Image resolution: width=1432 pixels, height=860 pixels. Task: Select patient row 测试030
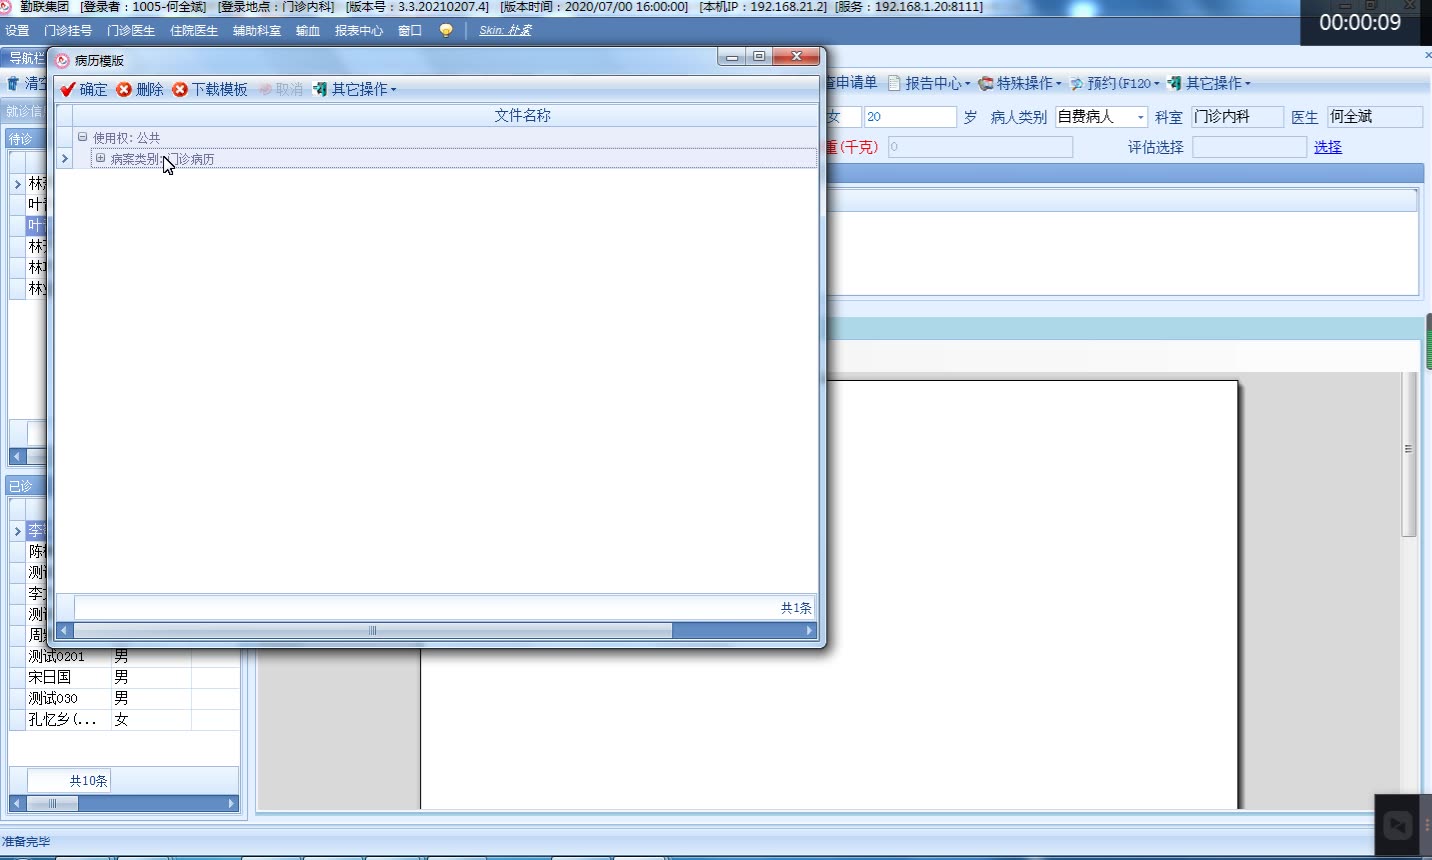point(124,698)
